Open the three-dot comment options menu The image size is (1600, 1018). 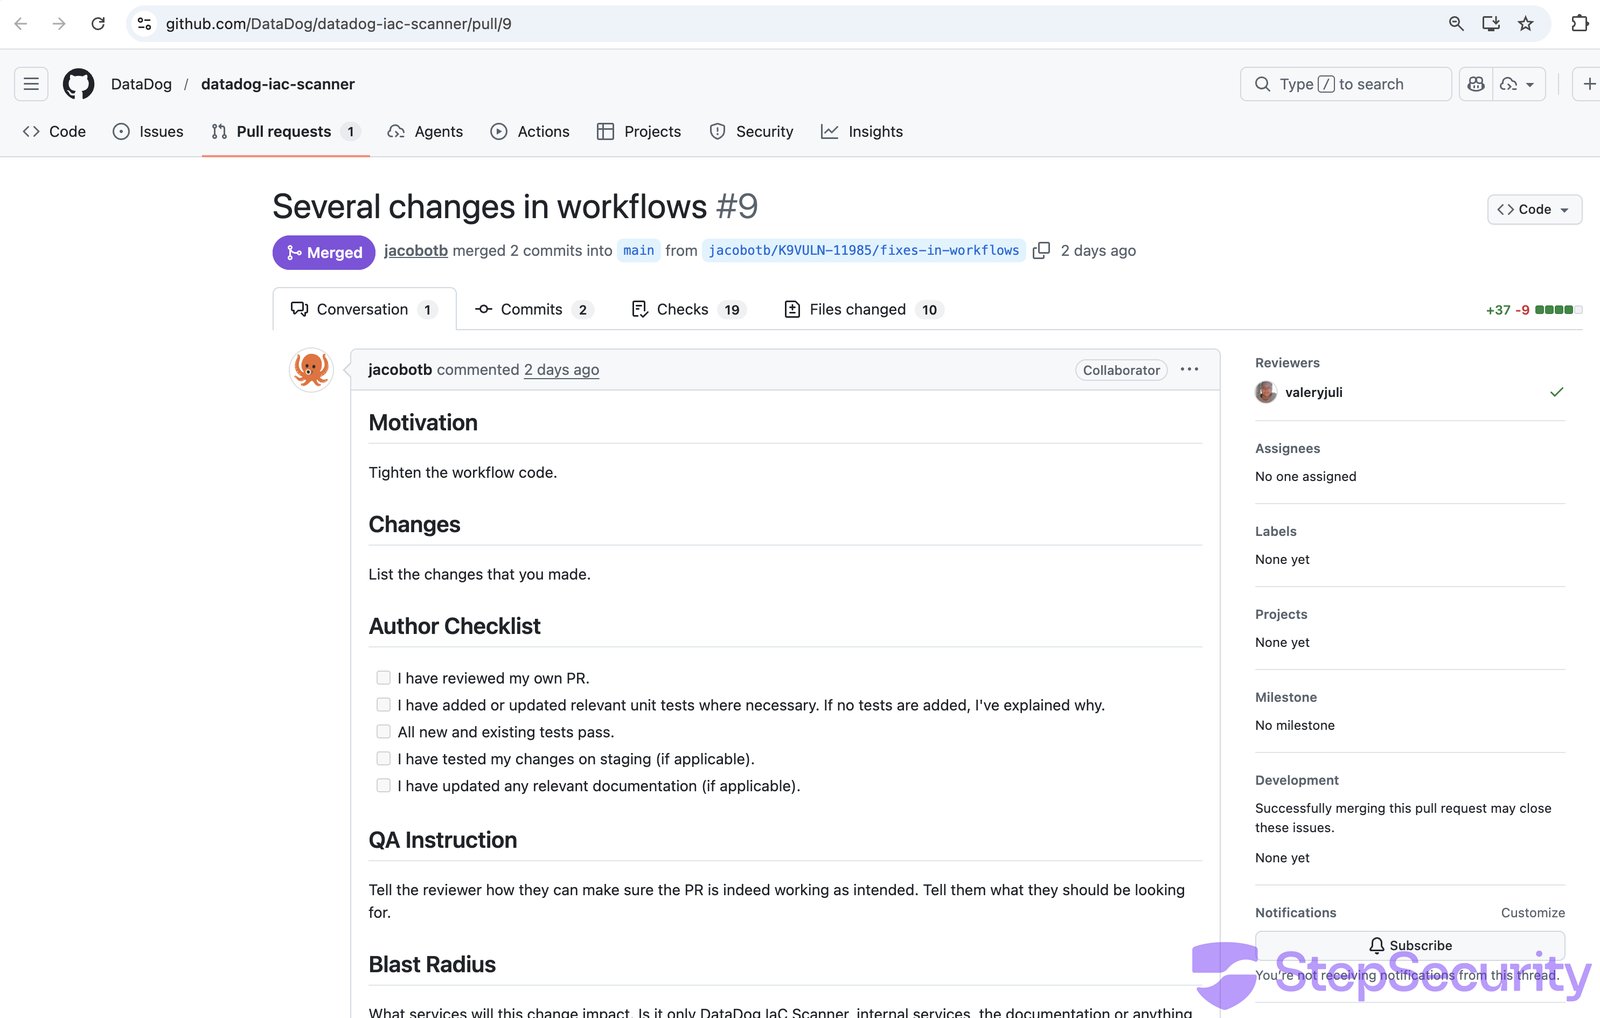click(x=1189, y=369)
